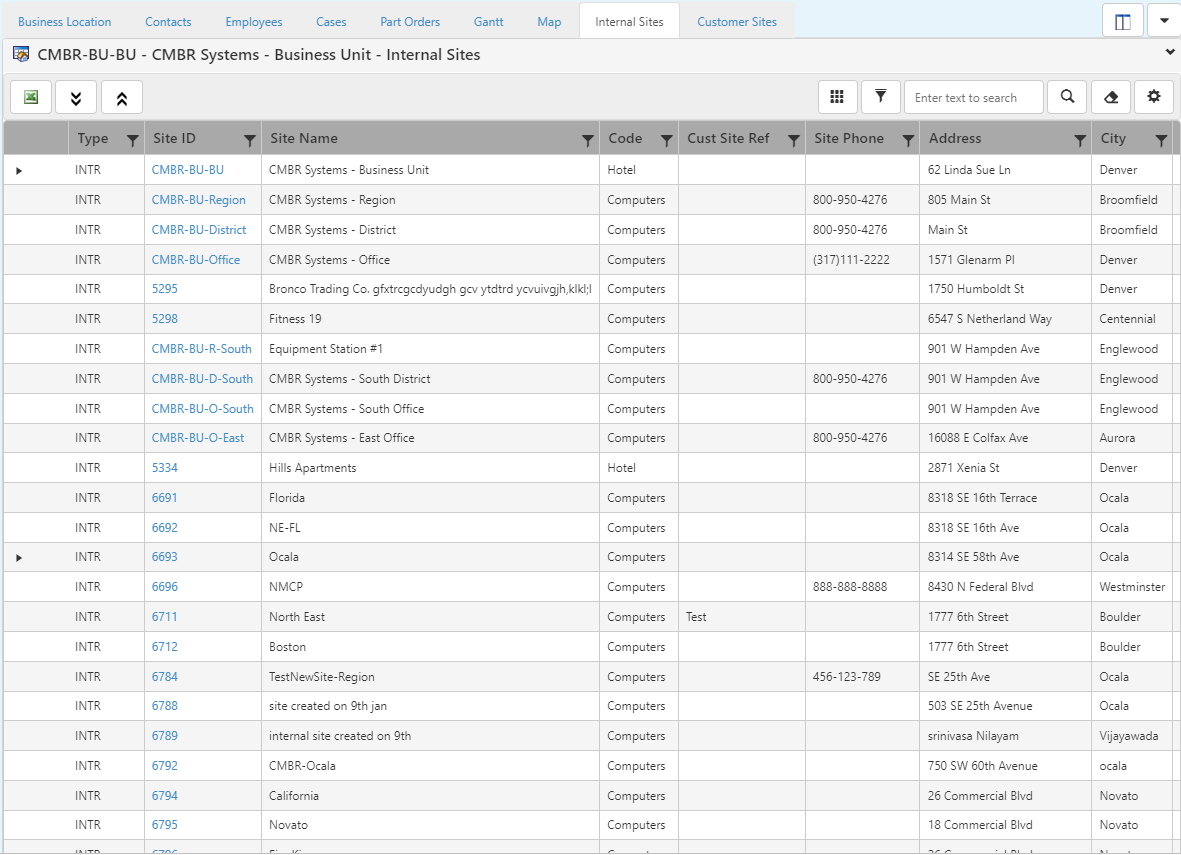Switch to the Customer Sites tab
The width and height of the screenshot is (1181, 855).
coord(736,21)
